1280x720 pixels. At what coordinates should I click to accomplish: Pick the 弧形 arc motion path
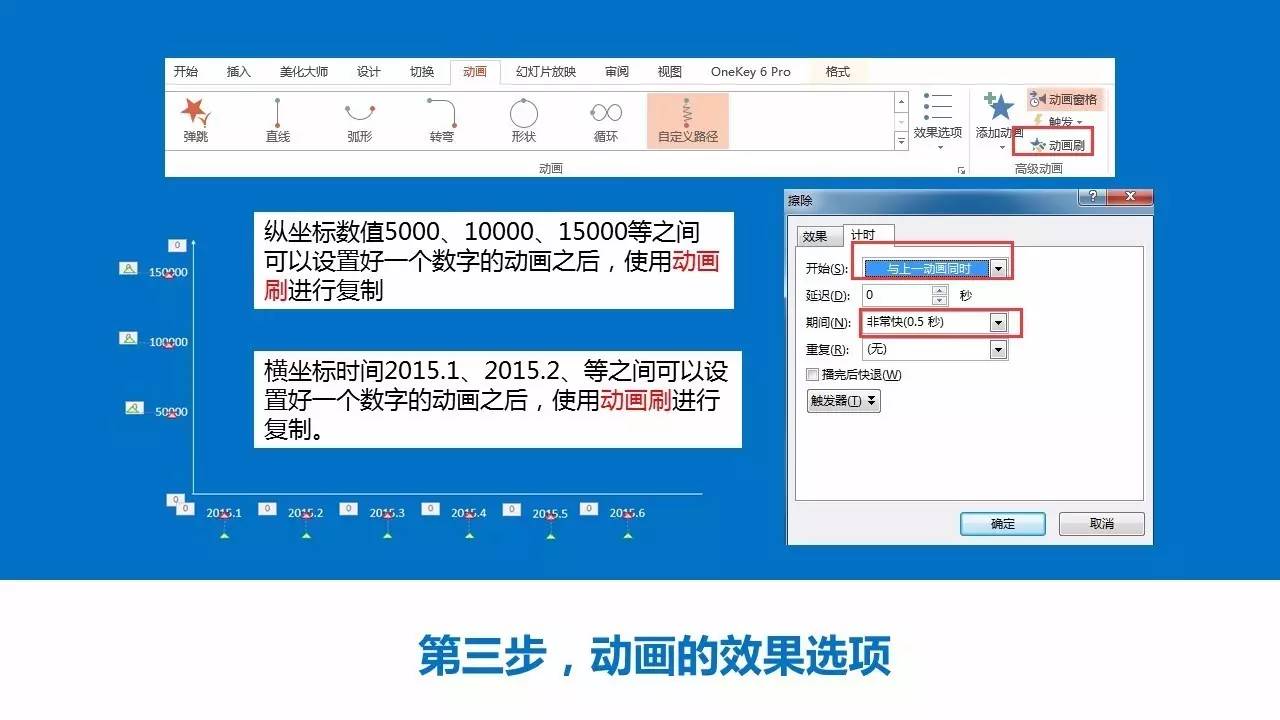(359, 120)
